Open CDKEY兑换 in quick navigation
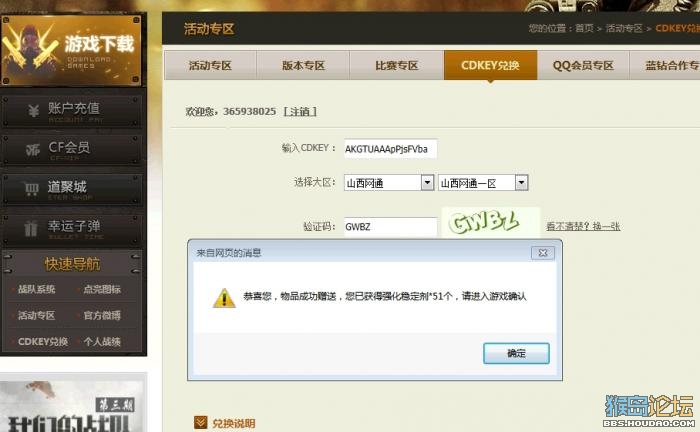 pyautogui.click(x=43, y=342)
